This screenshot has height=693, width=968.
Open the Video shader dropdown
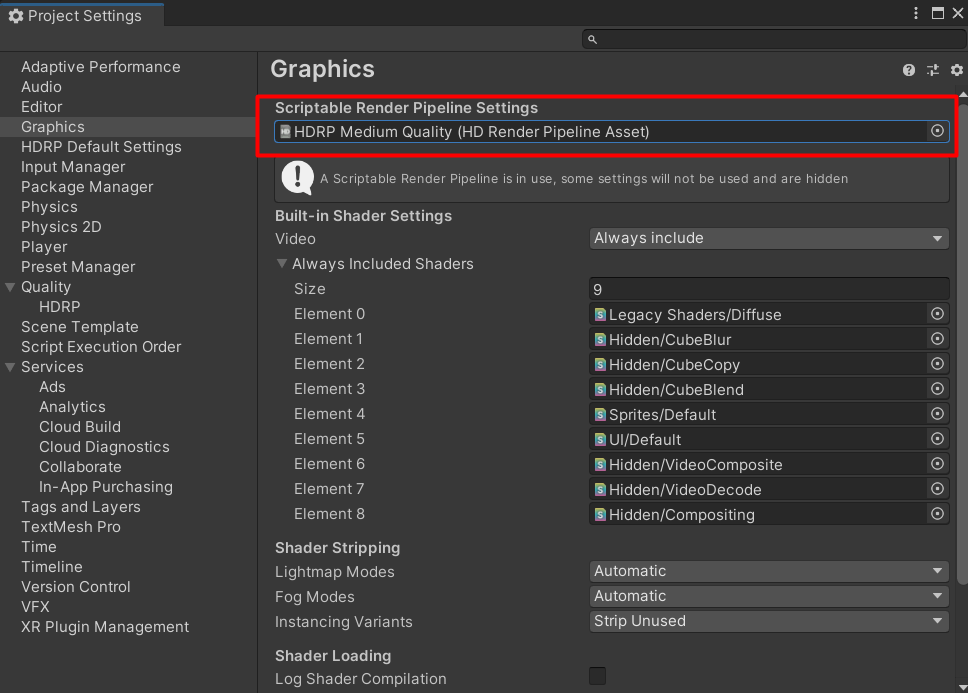pyautogui.click(x=769, y=238)
